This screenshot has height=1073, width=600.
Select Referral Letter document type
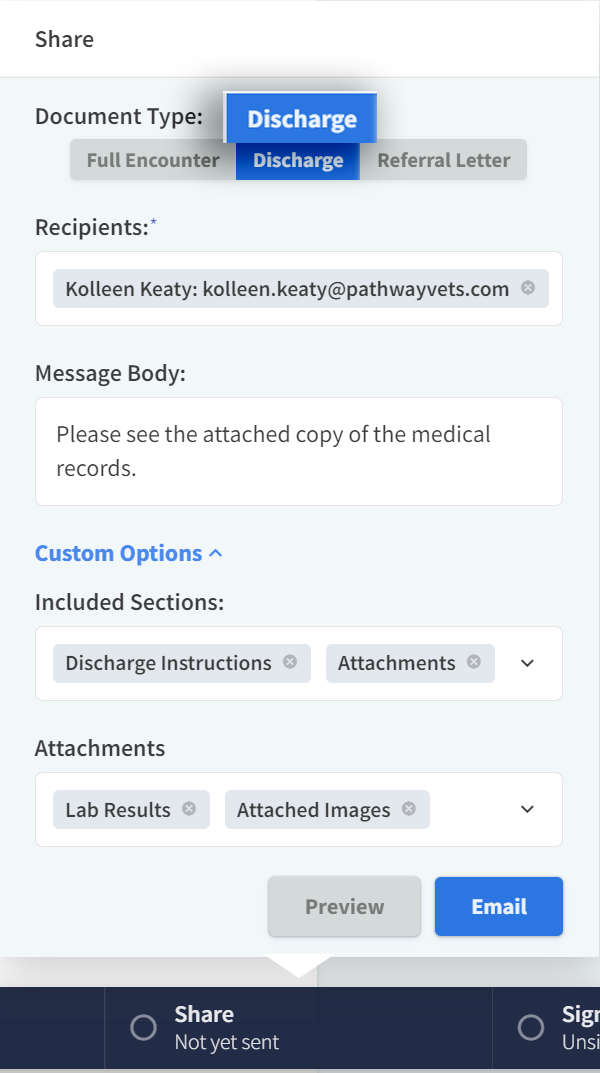(x=443, y=160)
